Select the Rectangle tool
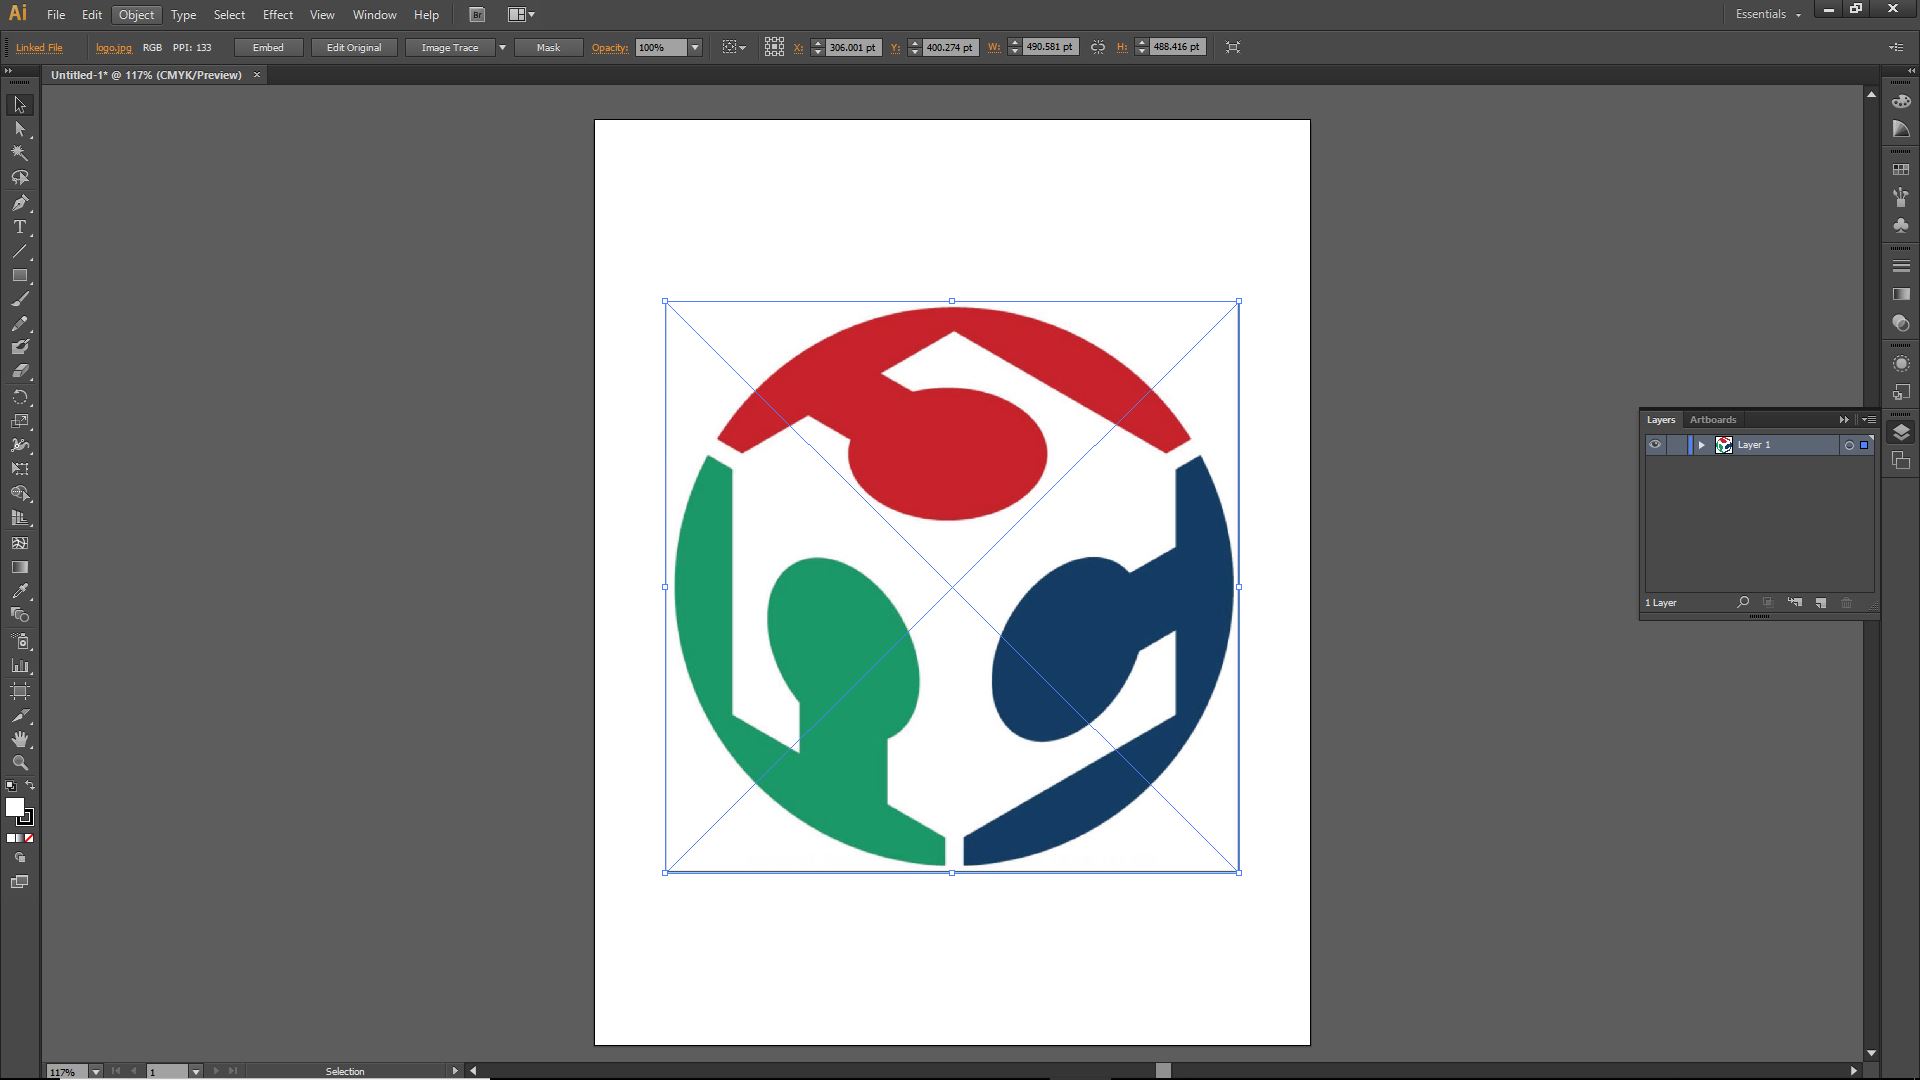Viewport: 1920px width, 1080px height. click(x=19, y=275)
